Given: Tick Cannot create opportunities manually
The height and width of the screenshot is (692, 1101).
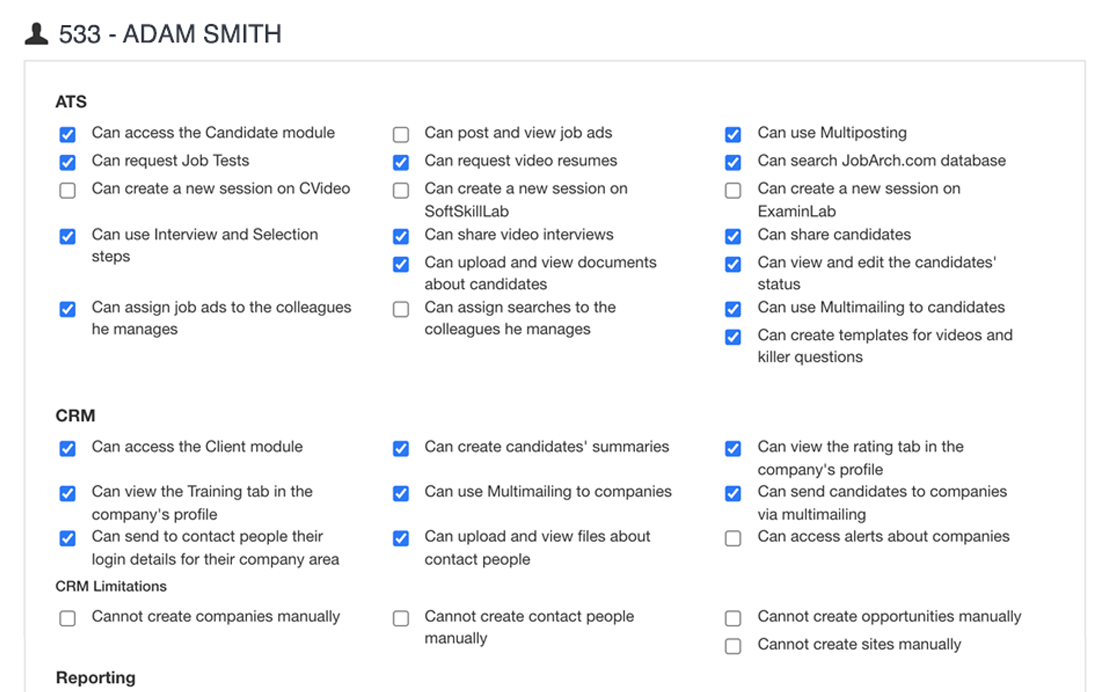Looking at the screenshot, I should (x=733, y=618).
